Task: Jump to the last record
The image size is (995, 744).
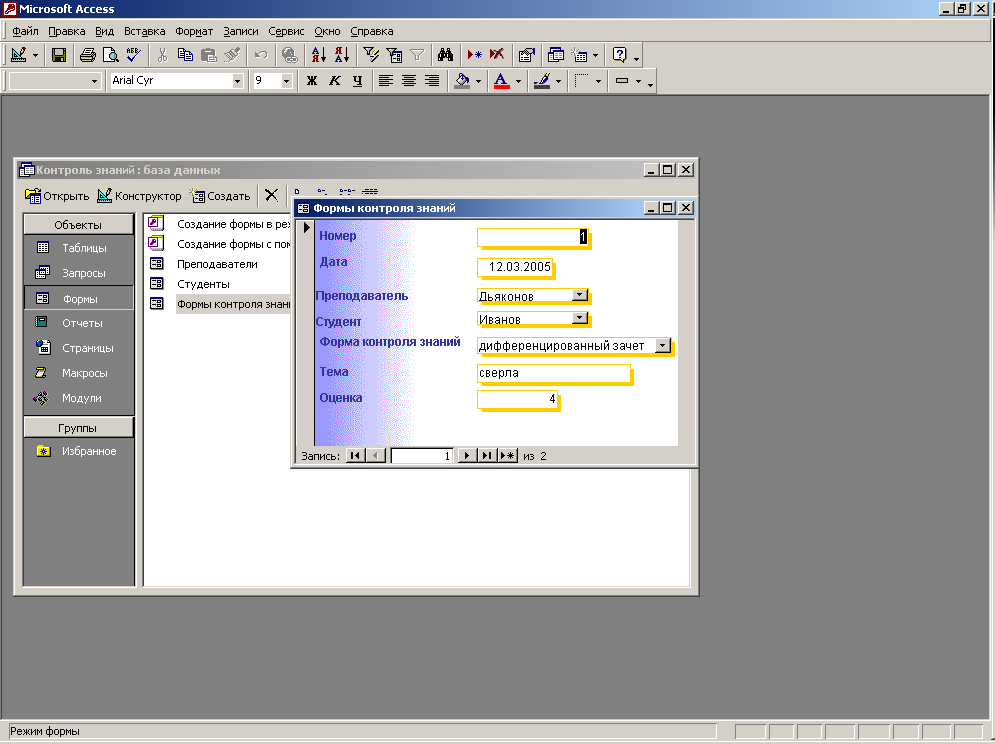Action: tap(487, 456)
